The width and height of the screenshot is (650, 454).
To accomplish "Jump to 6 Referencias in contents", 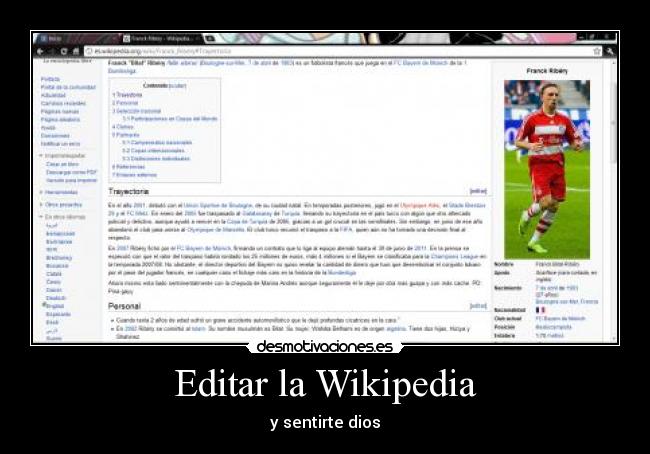I will click(x=129, y=167).
